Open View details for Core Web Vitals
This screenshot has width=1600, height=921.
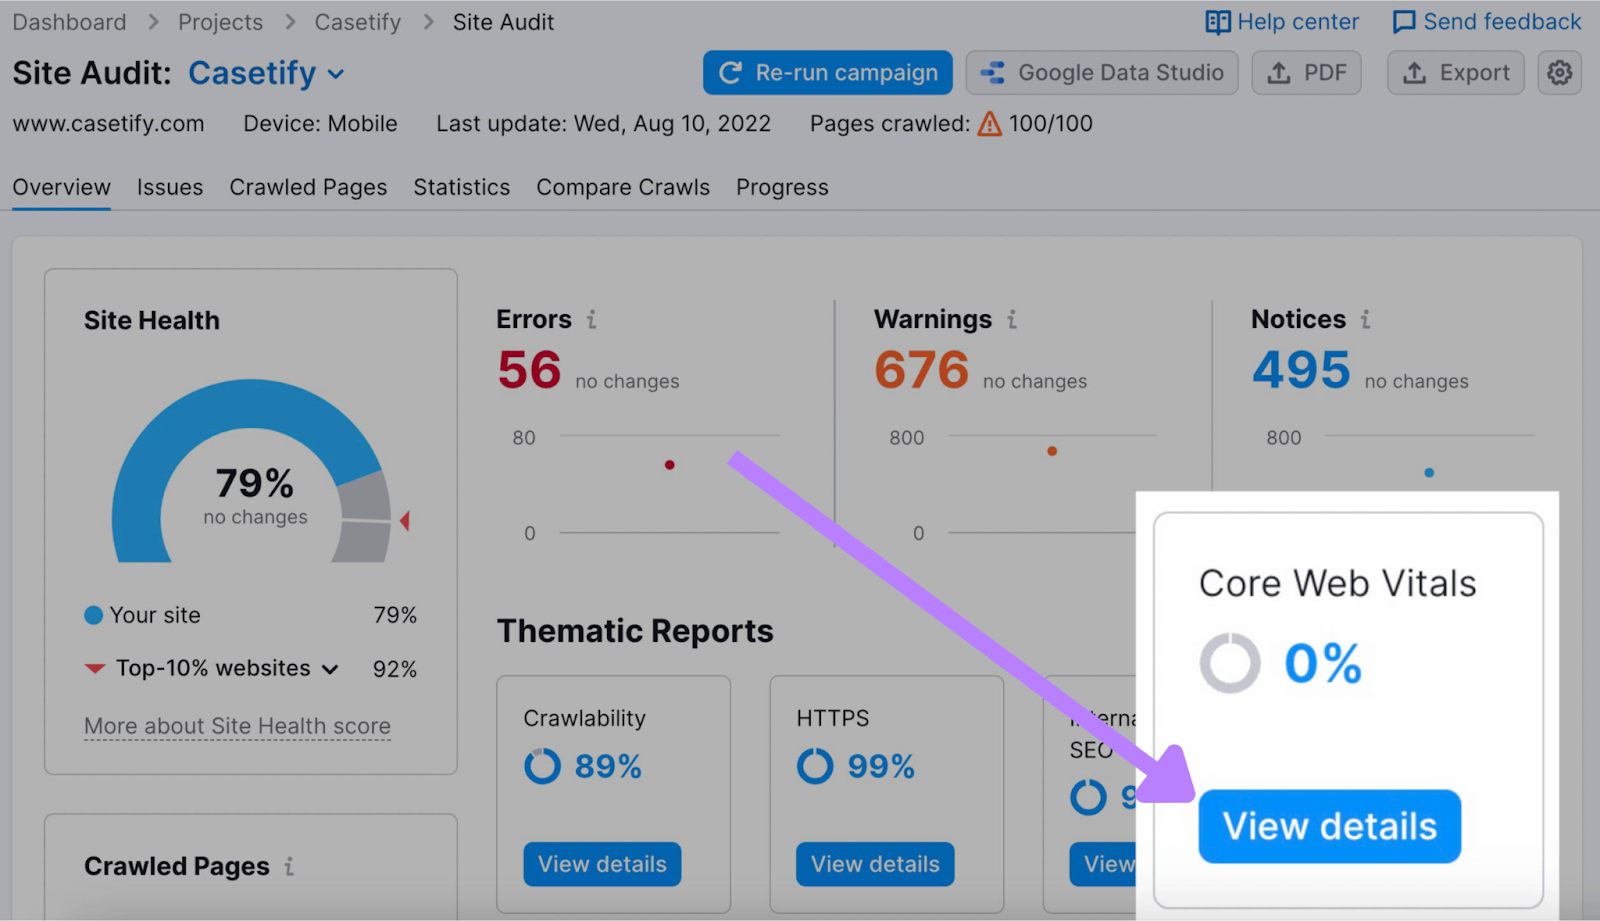point(1330,827)
